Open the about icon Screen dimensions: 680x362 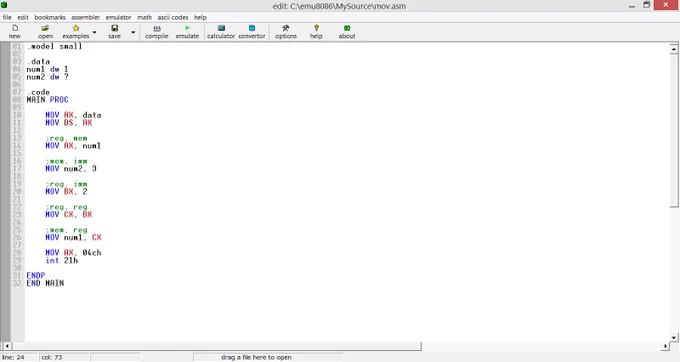[x=347, y=32]
